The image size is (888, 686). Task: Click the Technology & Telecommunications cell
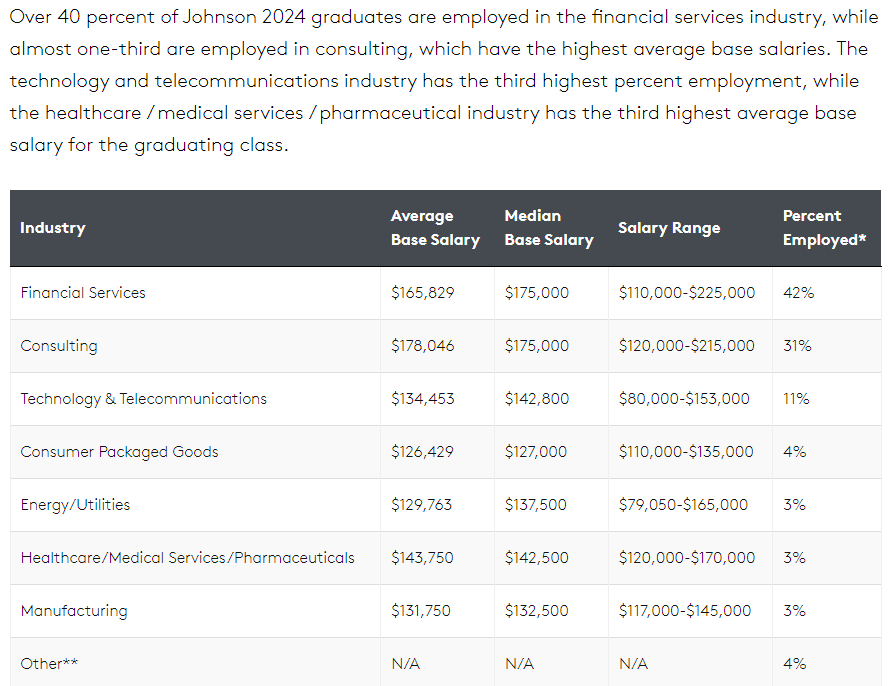coord(144,399)
